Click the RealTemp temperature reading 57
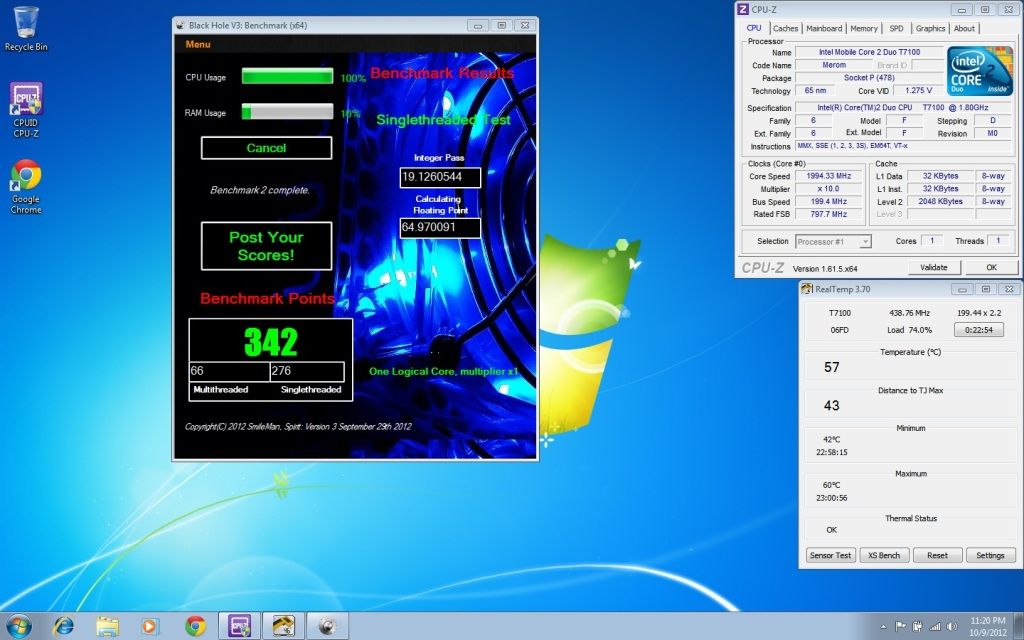This screenshot has width=1024, height=640. click(831, 367)
